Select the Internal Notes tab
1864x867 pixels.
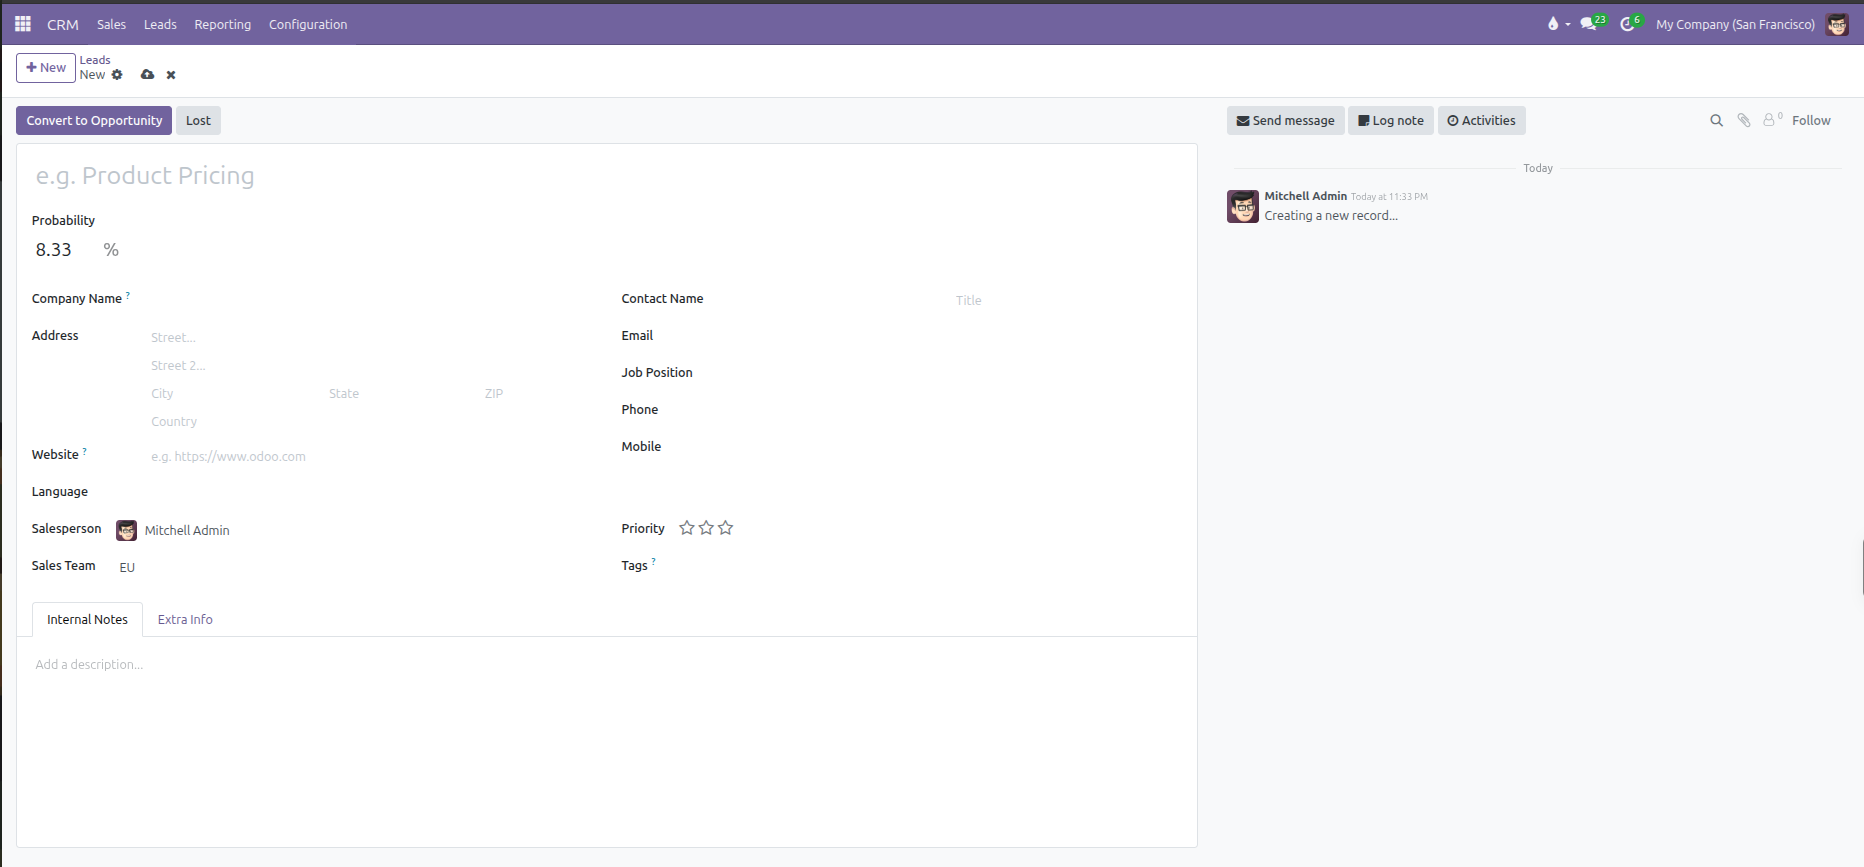(87, 620)
